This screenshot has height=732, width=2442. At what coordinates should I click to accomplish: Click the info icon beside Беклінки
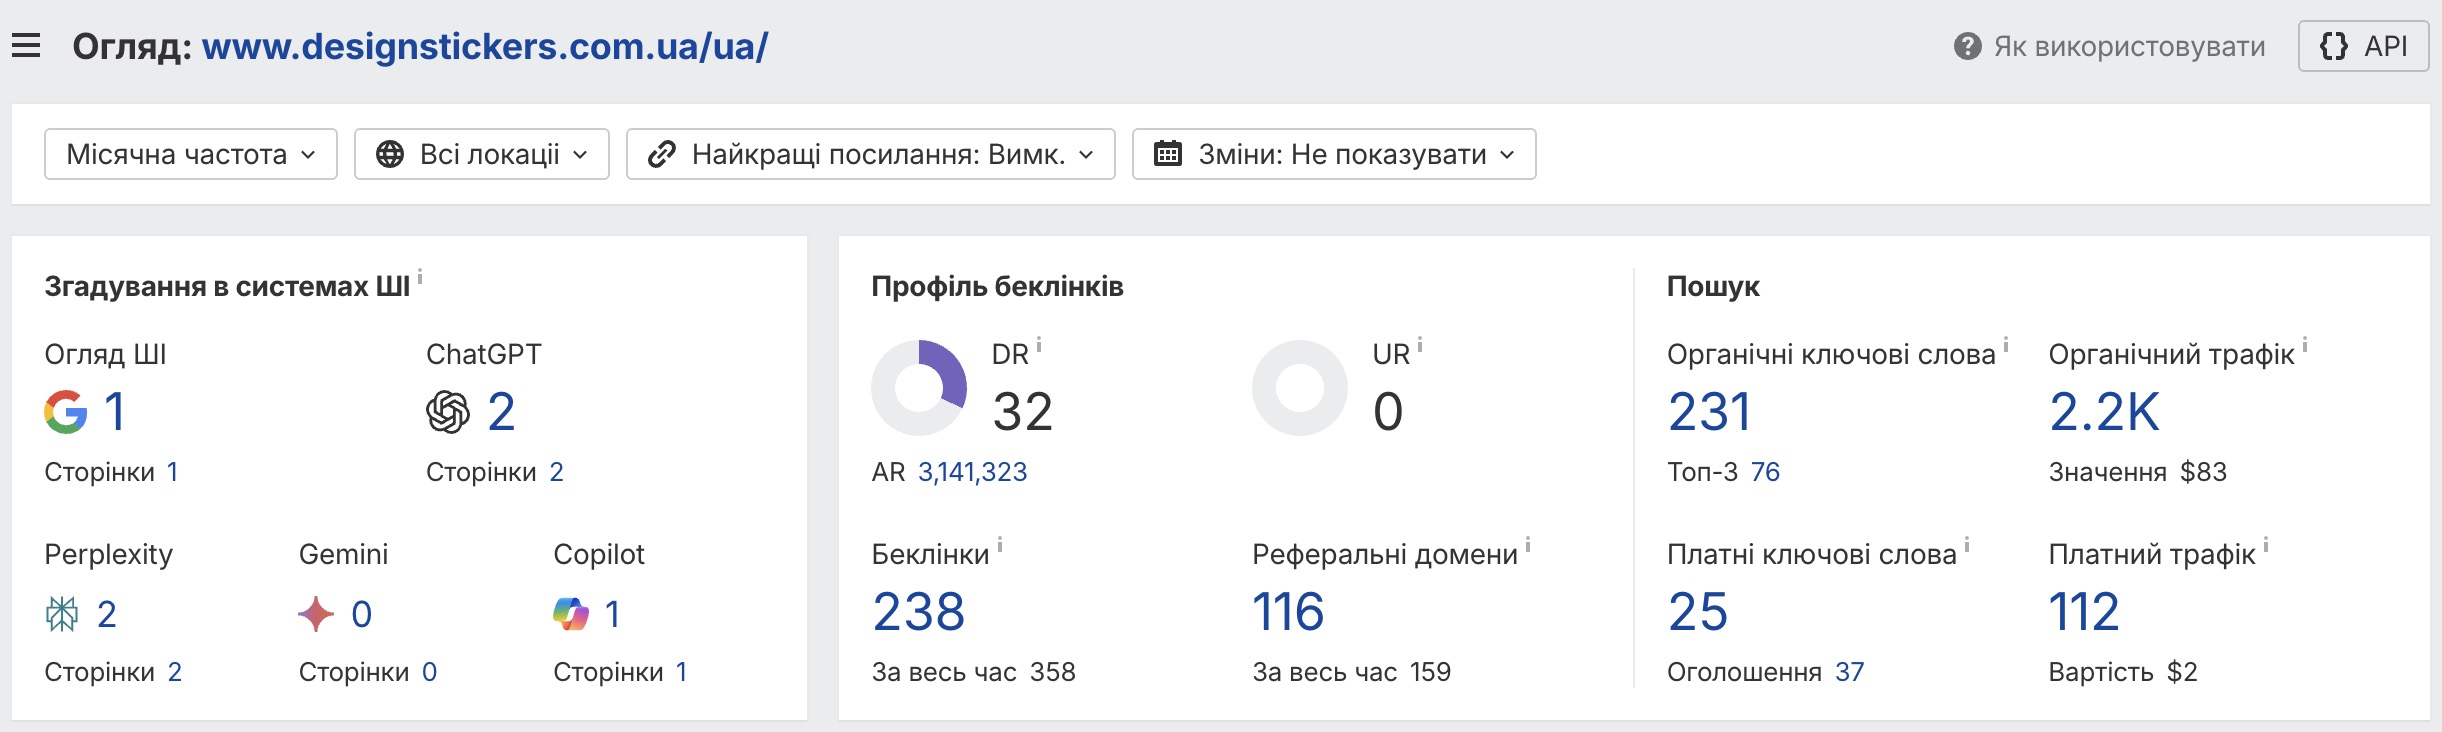(x=1000, y=545)
